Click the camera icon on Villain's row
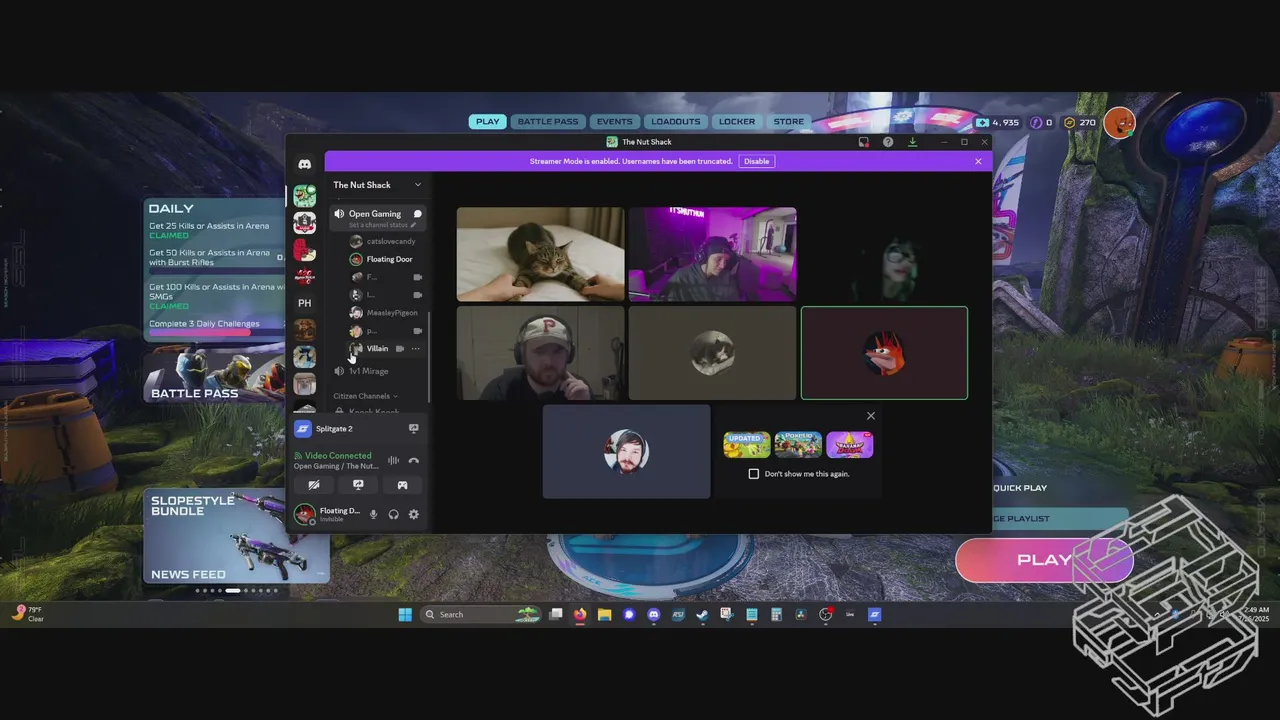The width and height of the screenshot is (1280, 720). coord(399,349)
